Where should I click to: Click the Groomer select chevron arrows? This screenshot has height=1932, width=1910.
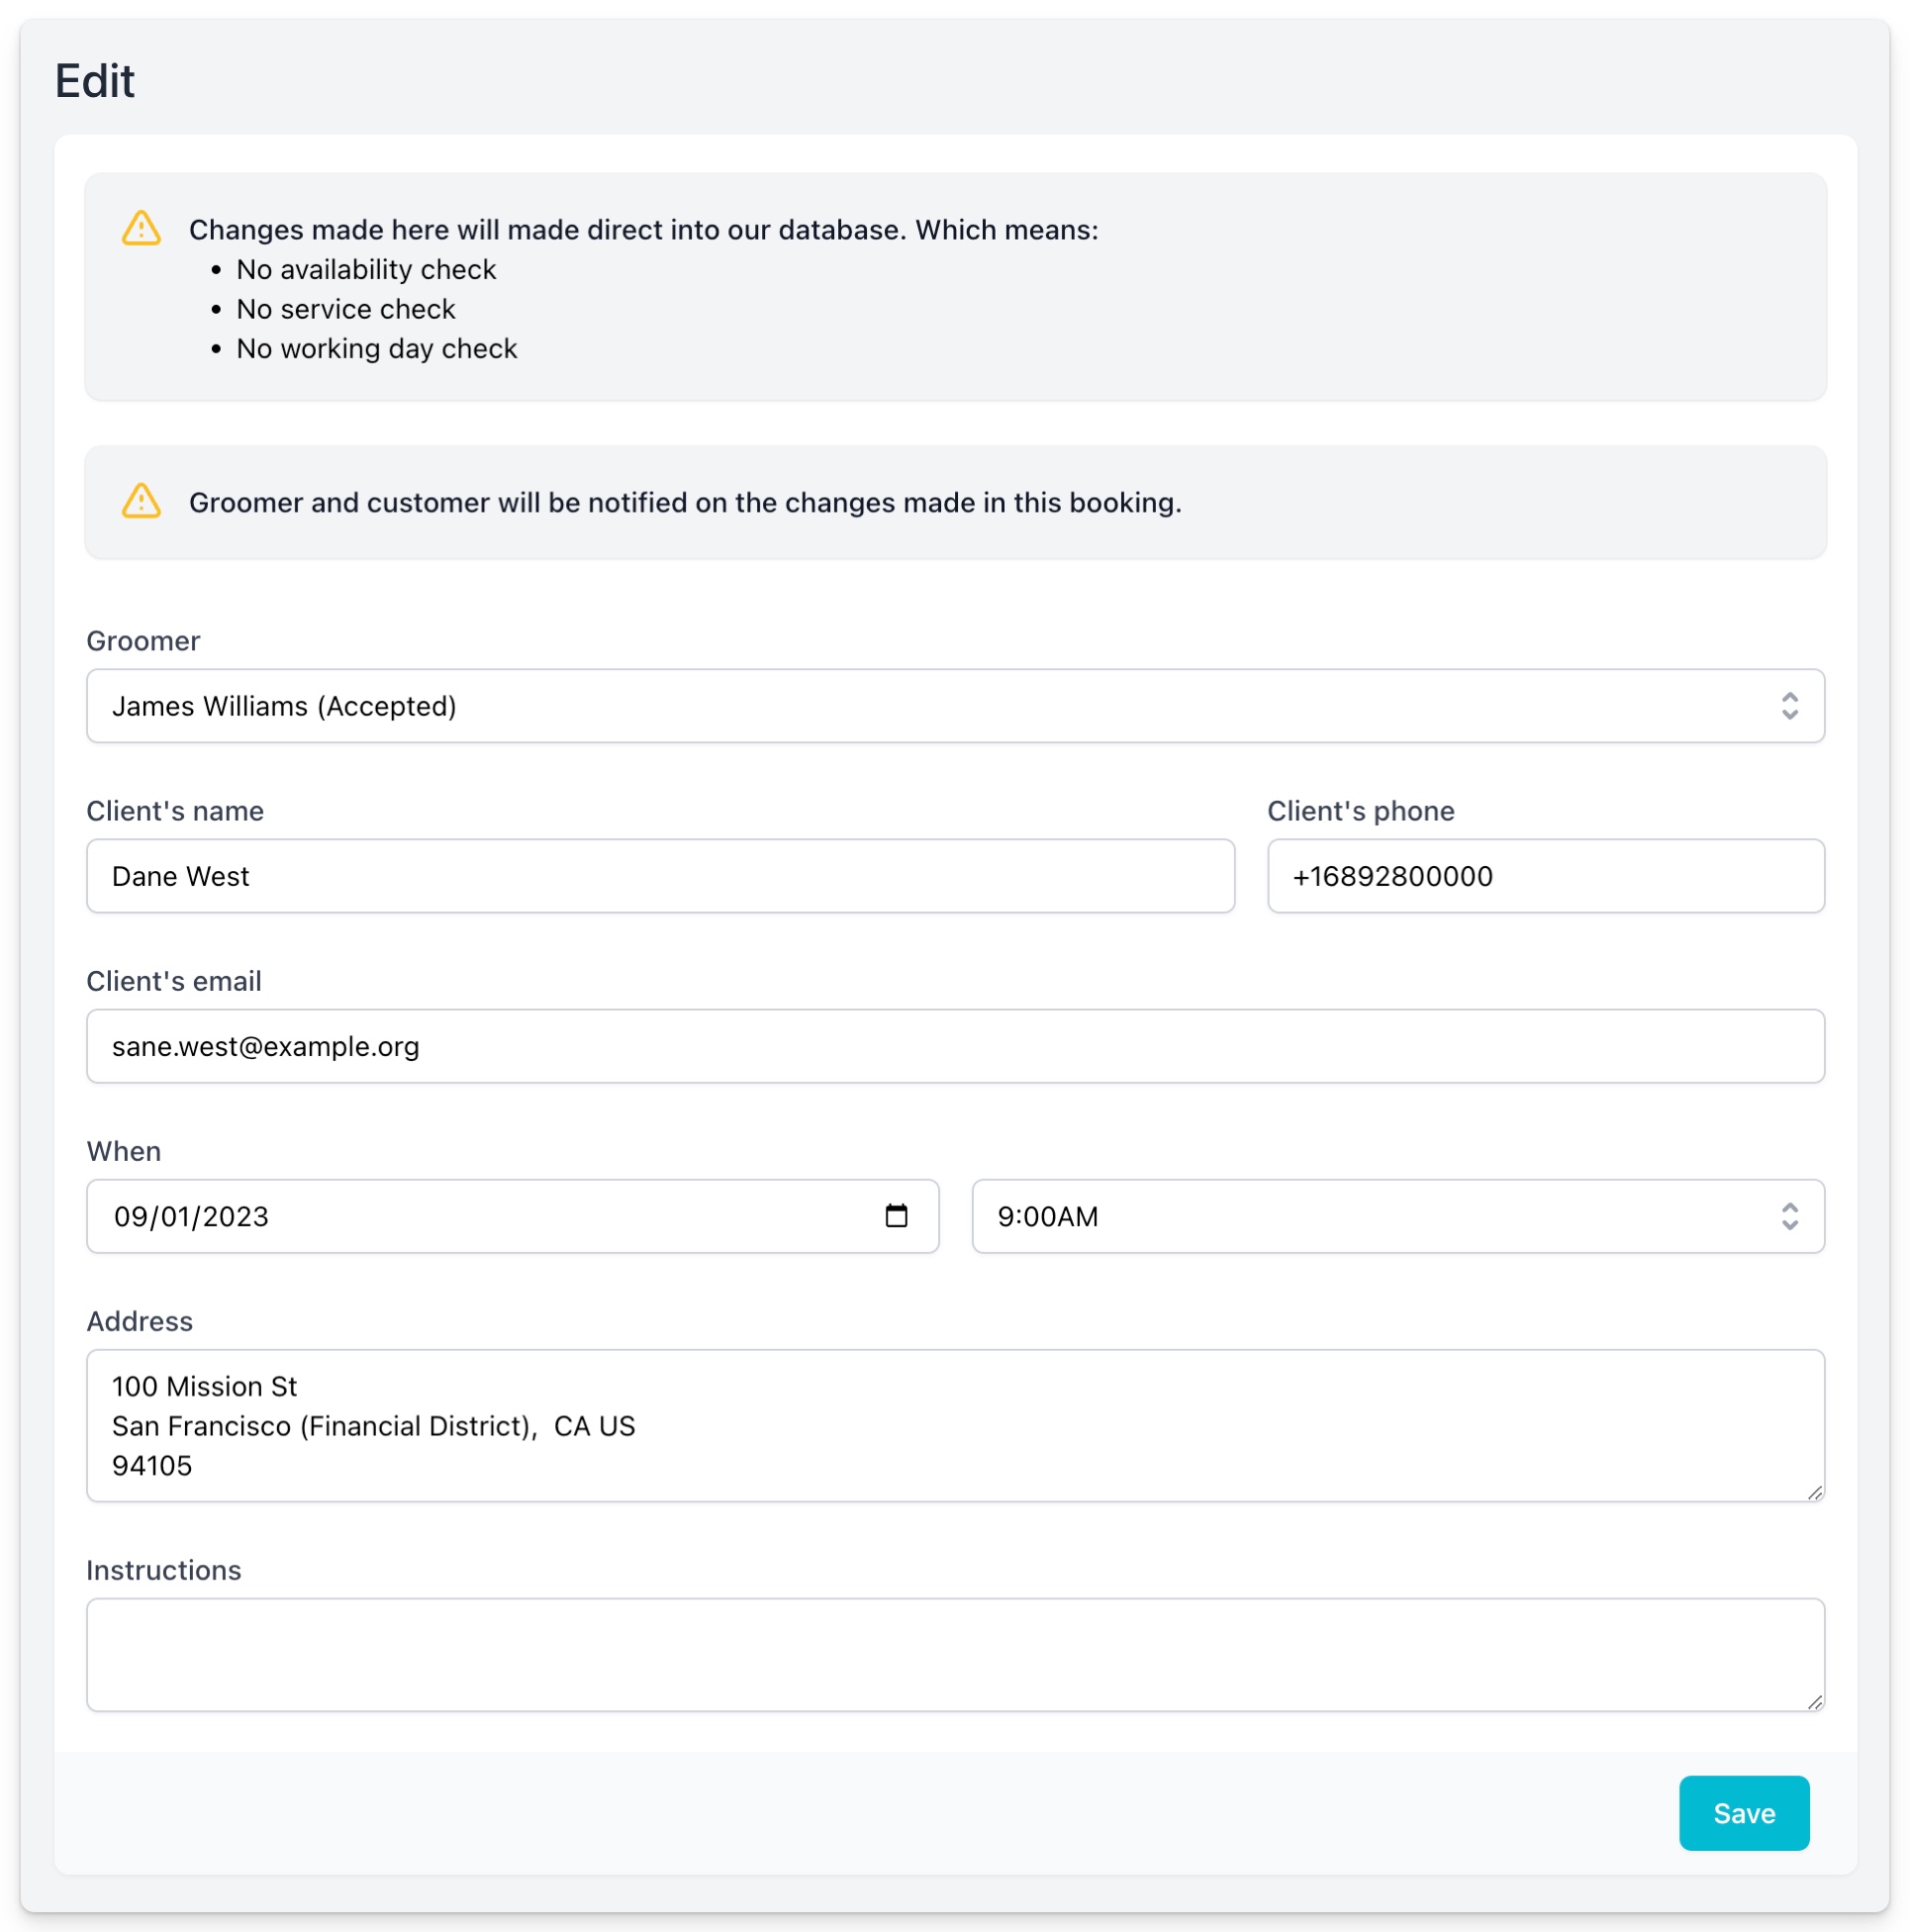pyautogui.click(x=1789, y=706)
